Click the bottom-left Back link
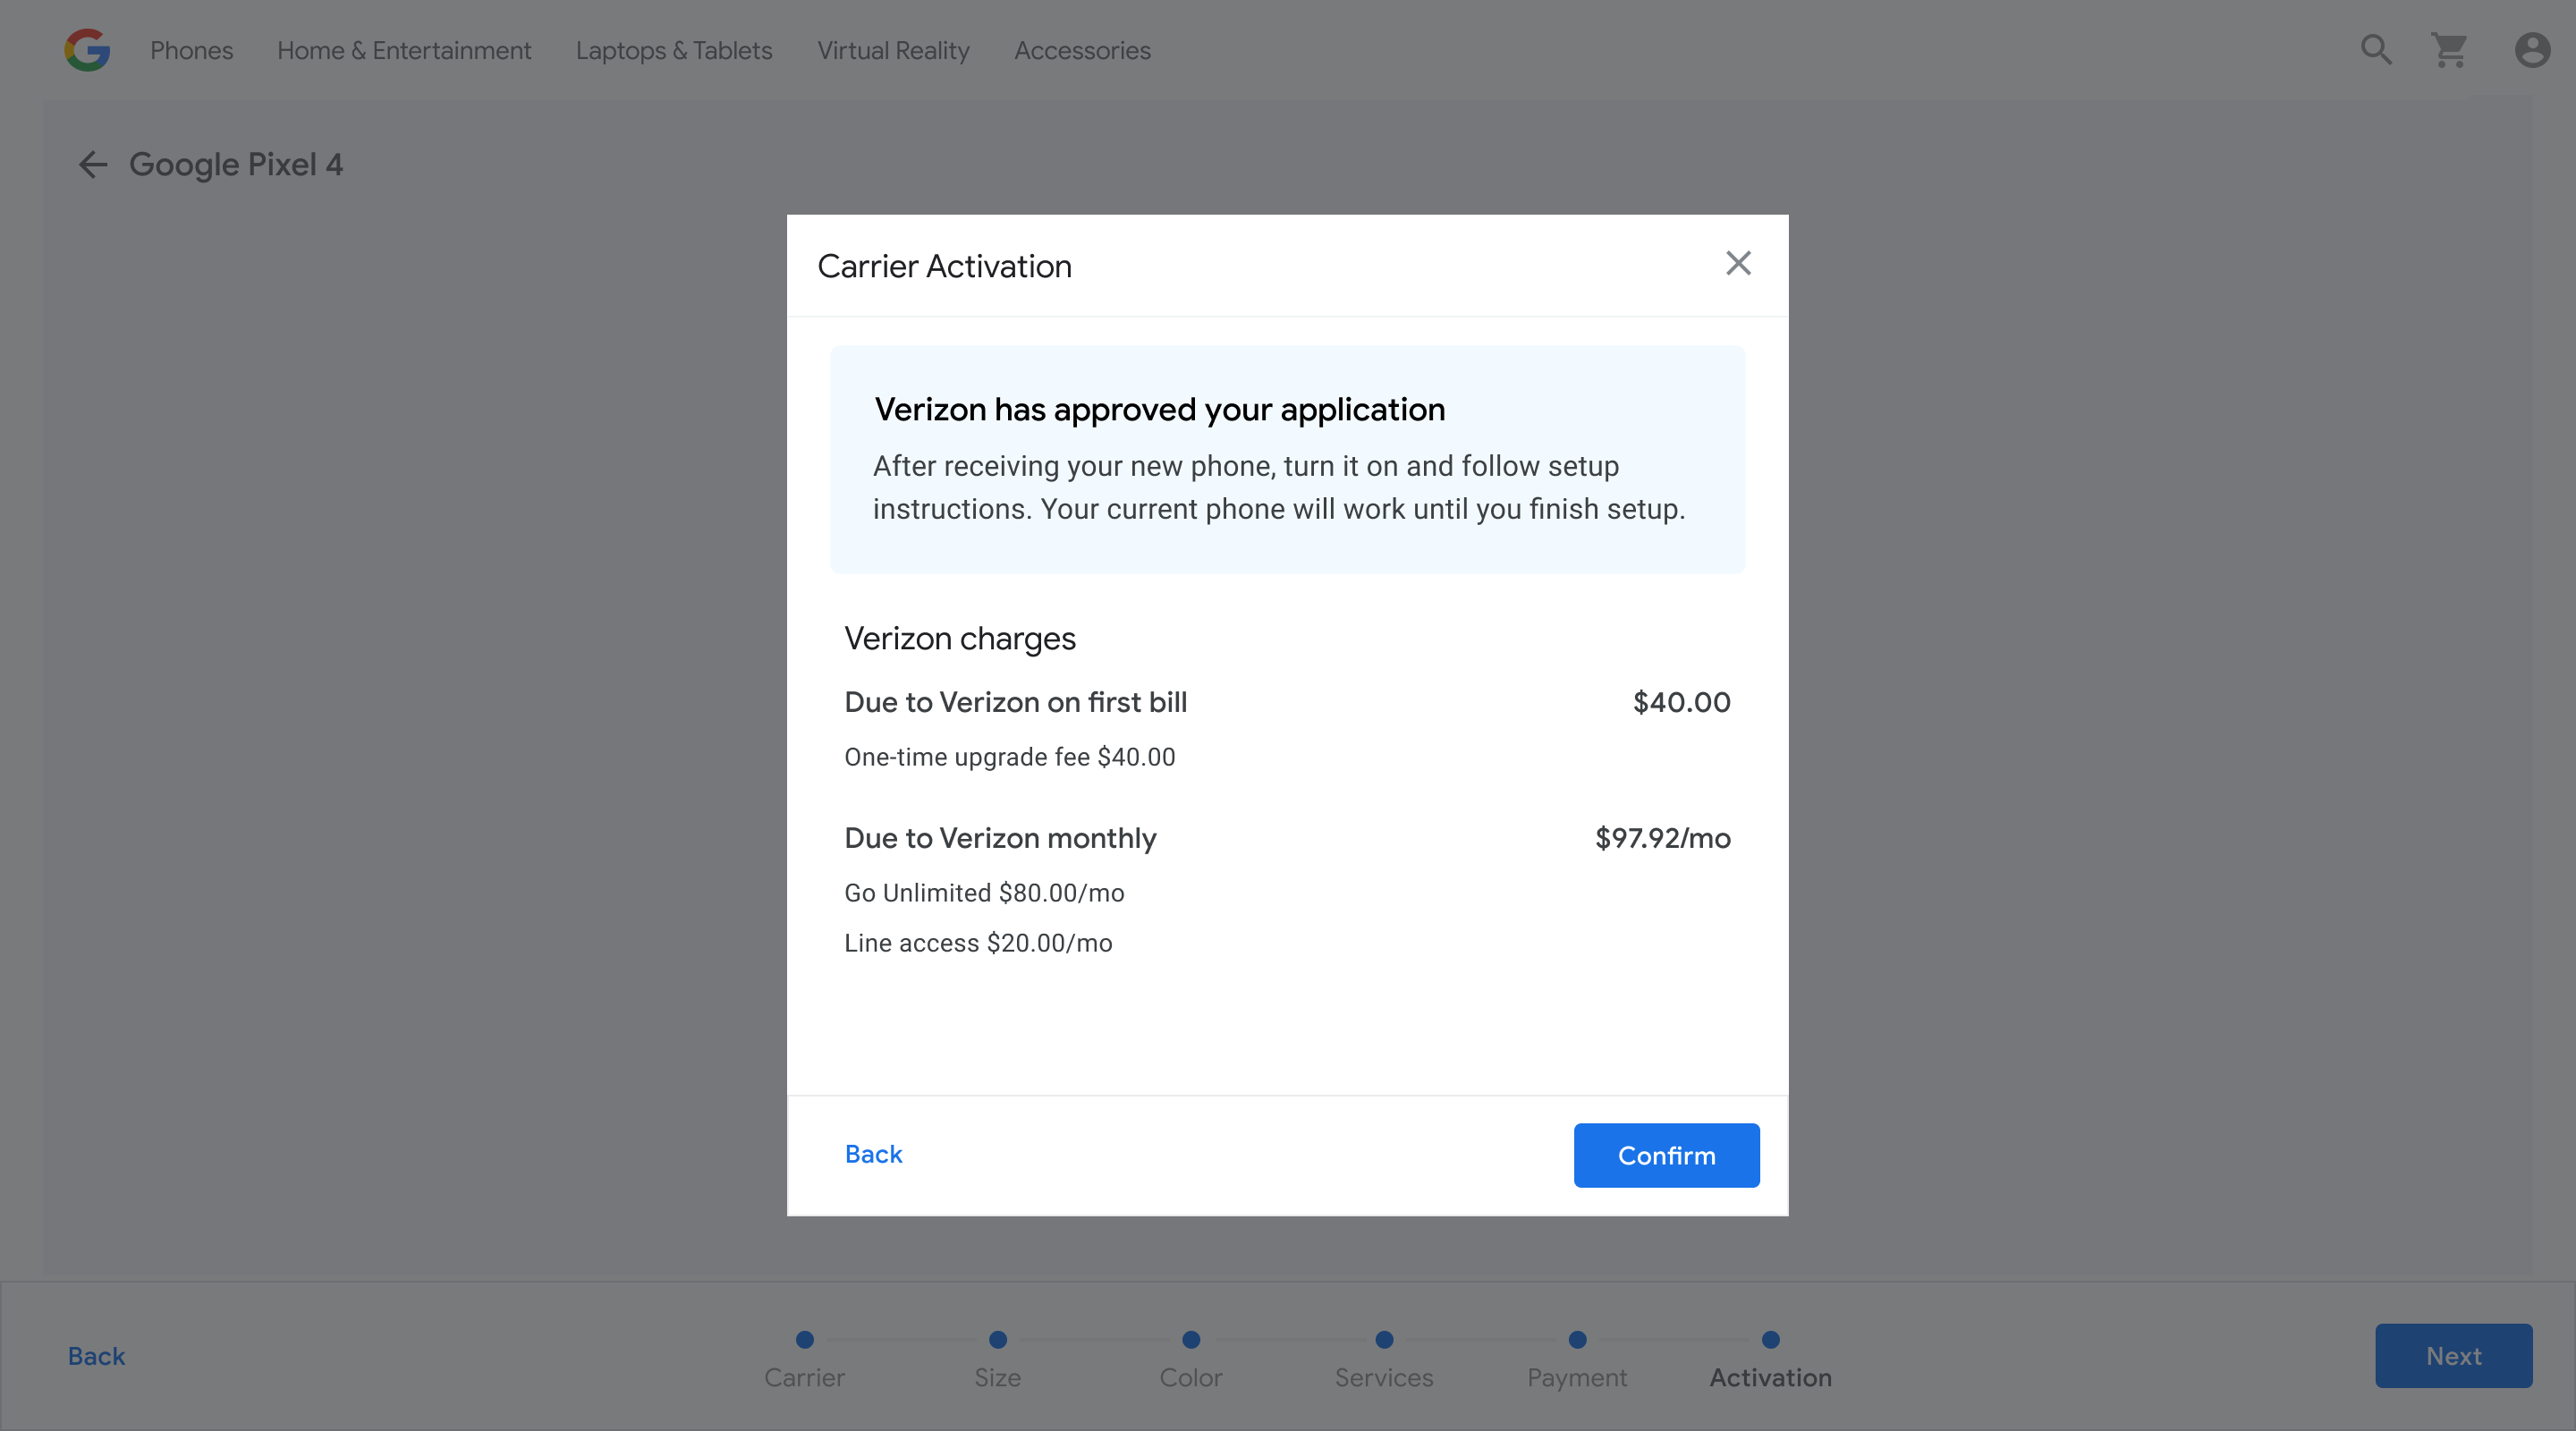Image resolution: width=2576 pixels, height=1431 pixels. pyautogui.click(x=96, y=1356)
